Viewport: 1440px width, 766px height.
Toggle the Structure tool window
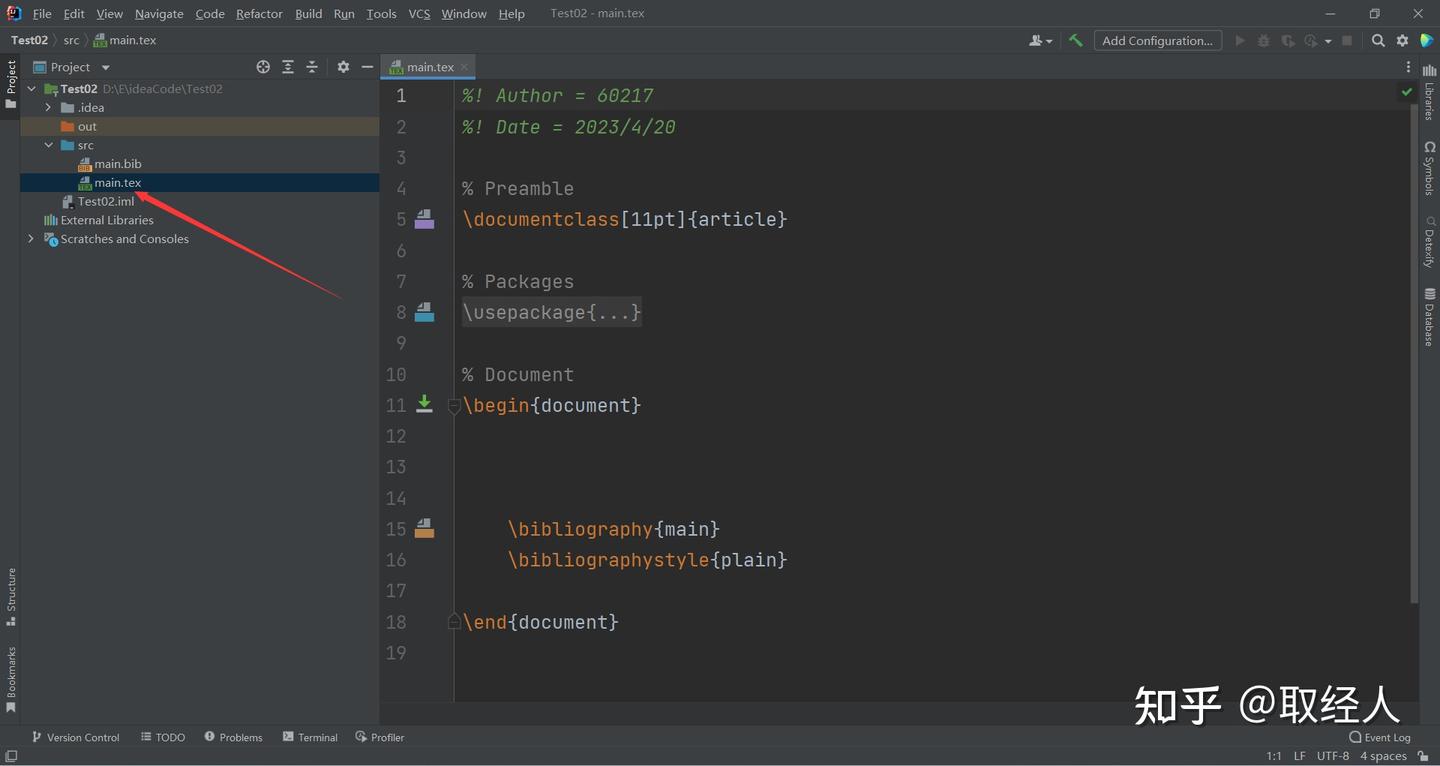[x=11, y=596]
